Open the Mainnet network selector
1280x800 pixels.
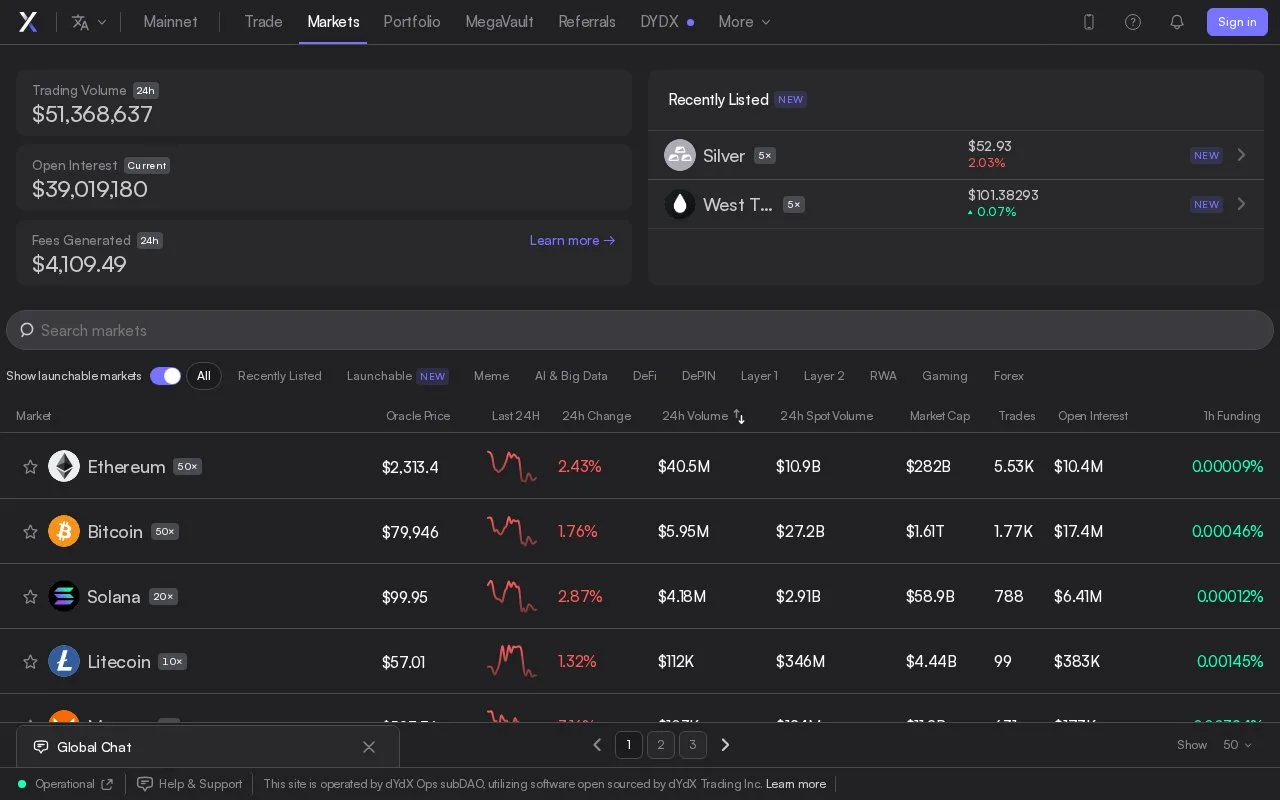tap(171, 22)
